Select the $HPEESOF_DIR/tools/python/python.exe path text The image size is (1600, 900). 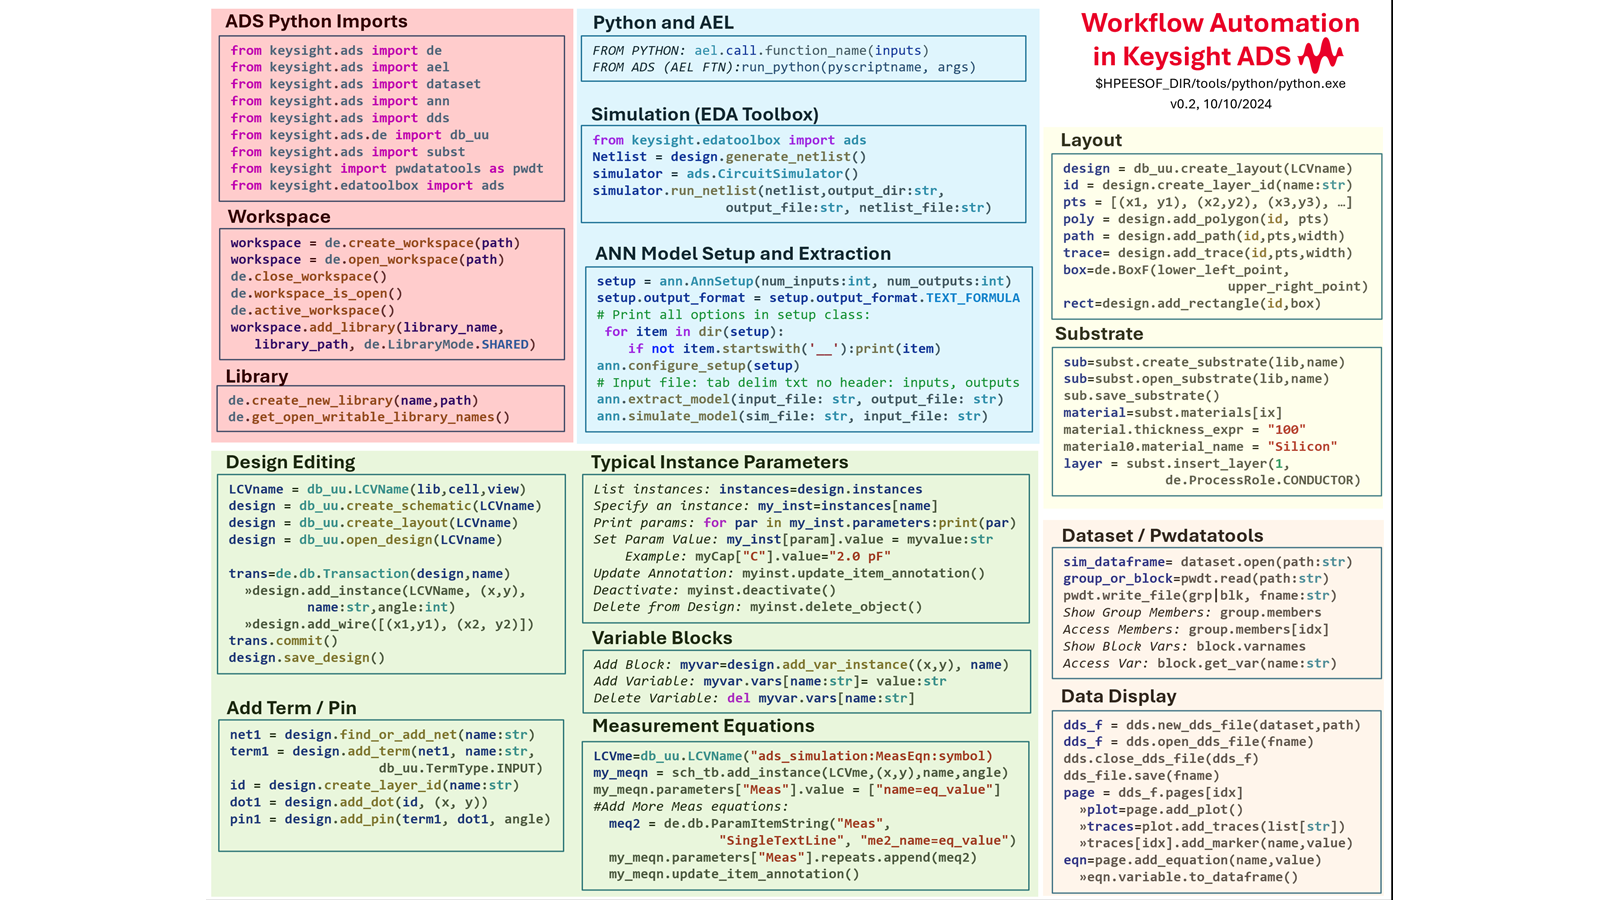[x=1219, y=84]
